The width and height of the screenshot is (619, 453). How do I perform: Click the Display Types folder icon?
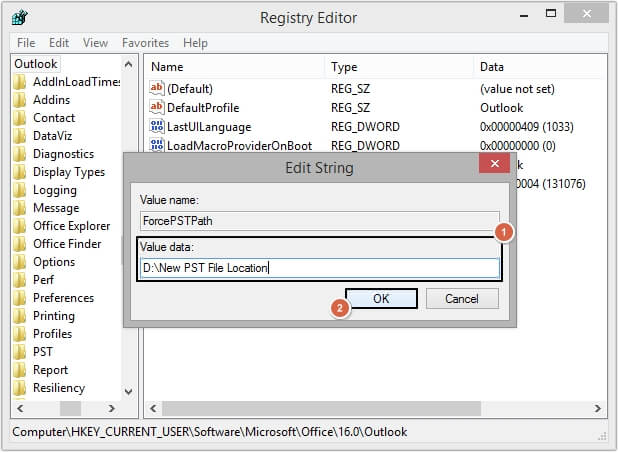(x=19, y=172)
